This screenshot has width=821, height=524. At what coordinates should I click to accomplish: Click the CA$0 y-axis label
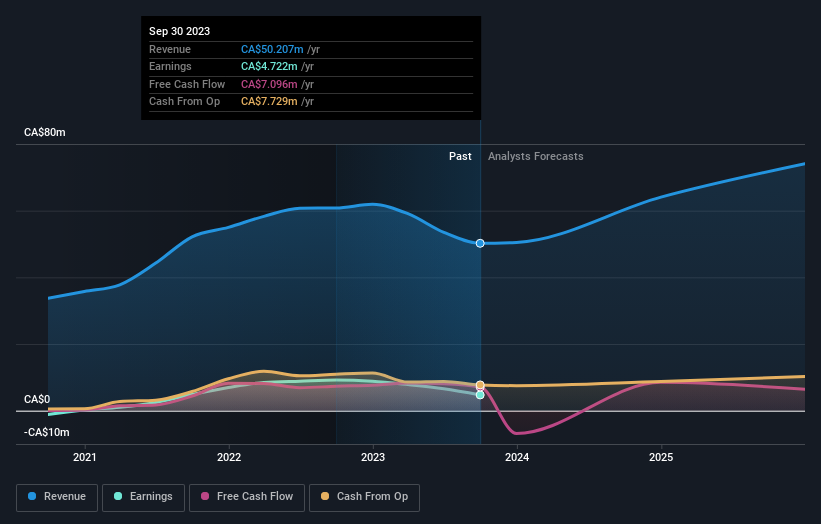coord(37,399)
